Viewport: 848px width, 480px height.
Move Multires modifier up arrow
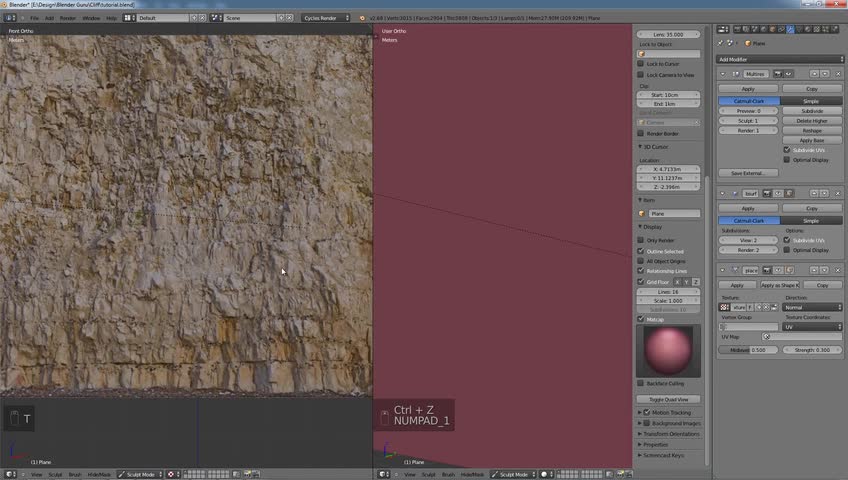(x=814, y=74)
